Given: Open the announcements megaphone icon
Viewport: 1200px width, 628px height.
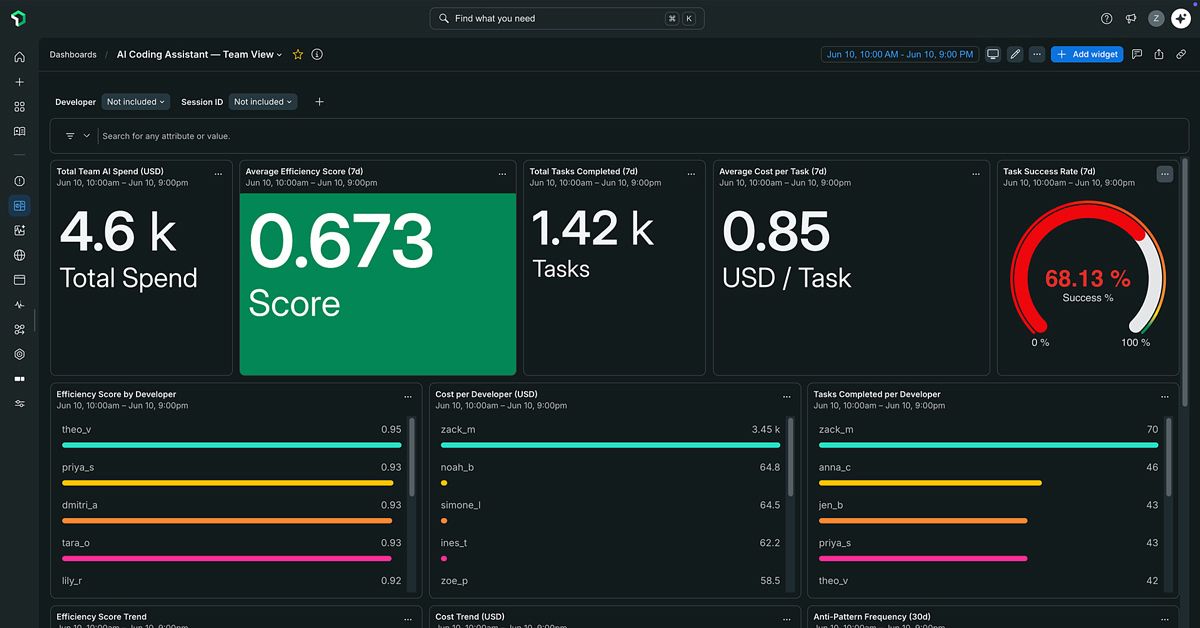Looking at the screenshot, I should click(1131, 18).
